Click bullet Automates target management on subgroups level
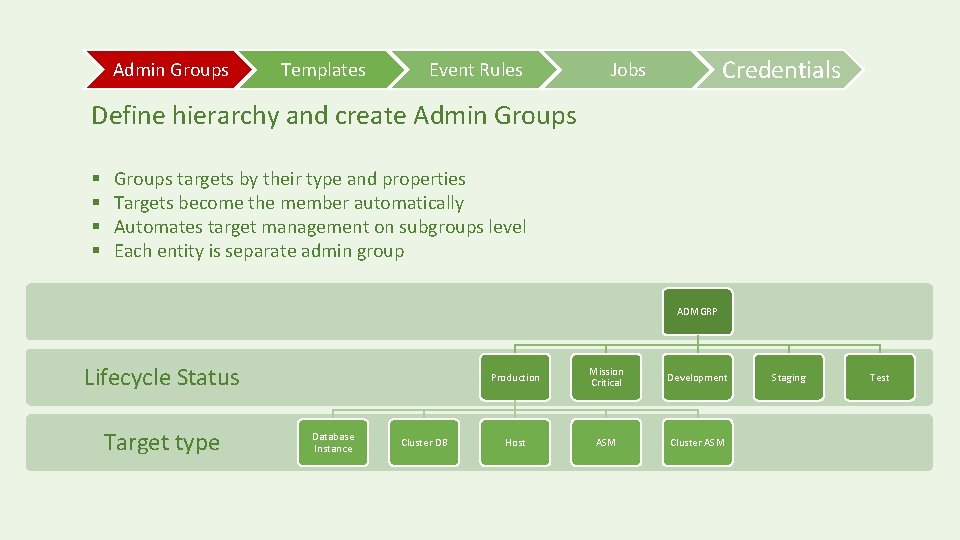Image resolution: width=960 pixels, height=540 pixels. (x=320, y=227)
